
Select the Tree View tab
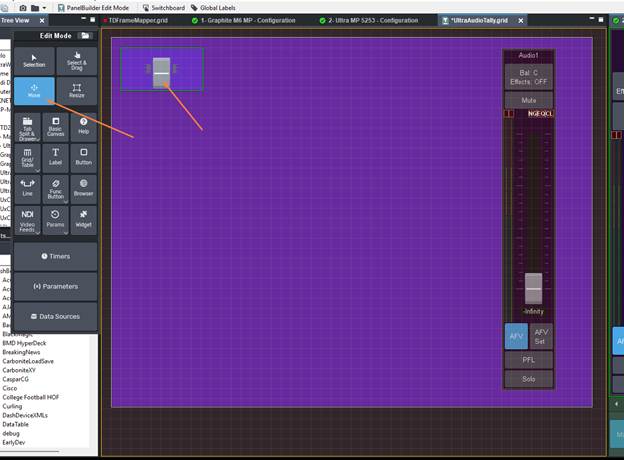(15, 20)
